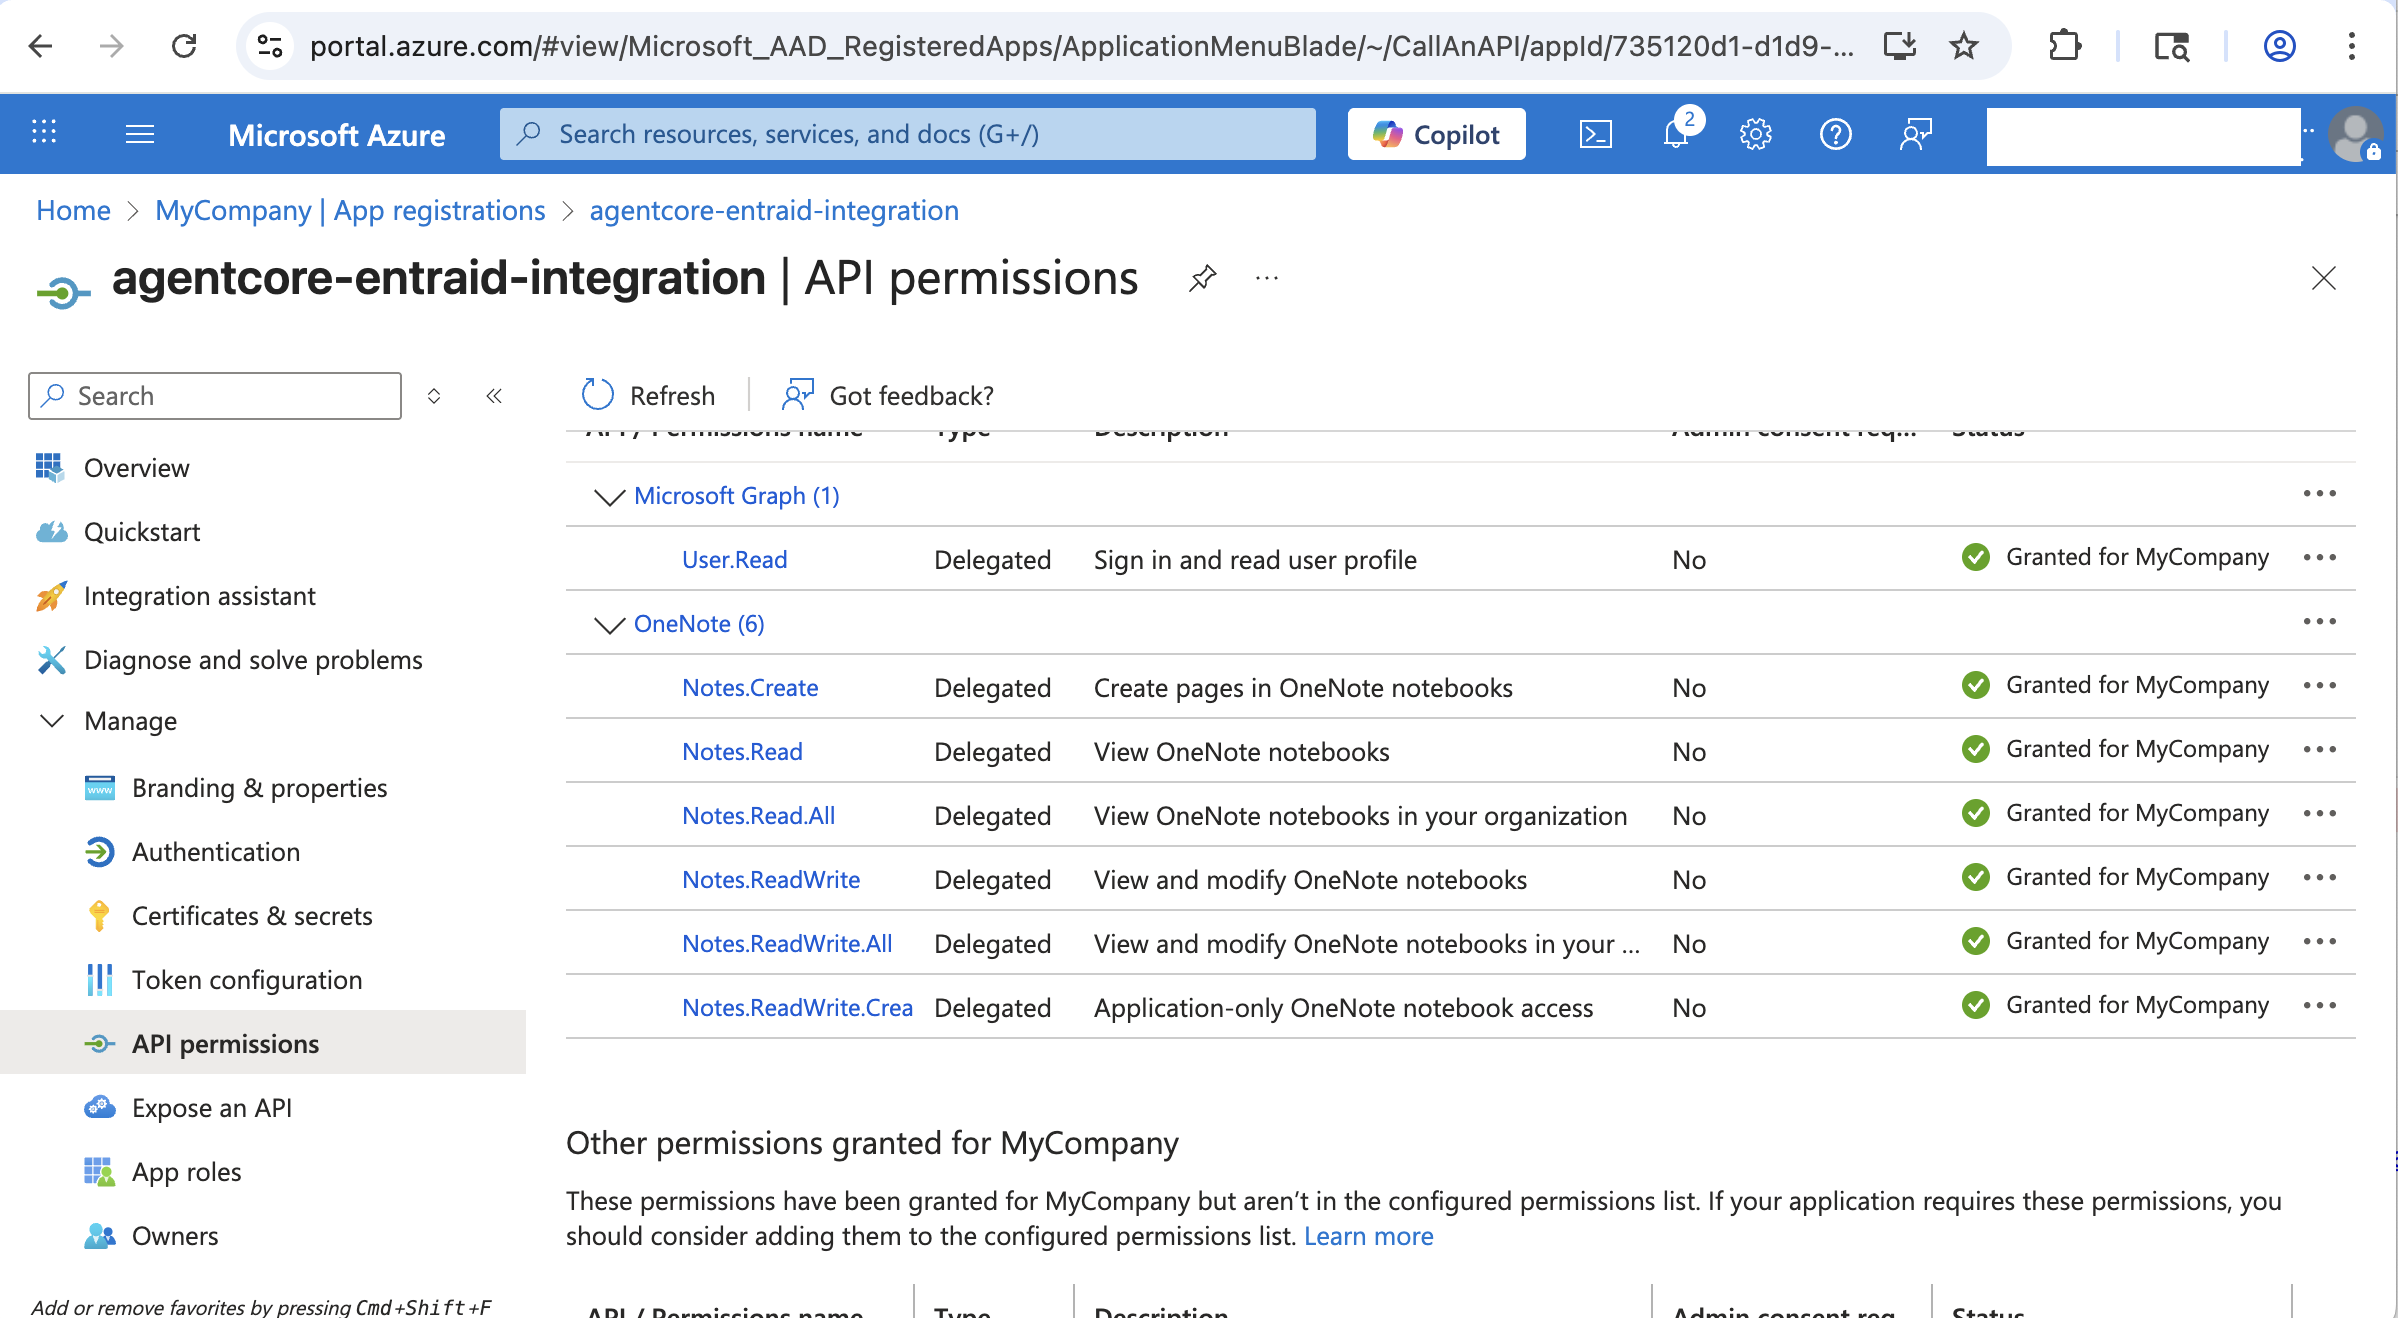Open the notifications bell
The height and width of the screenshot is (1318, 2398).
pos(1677,133)
